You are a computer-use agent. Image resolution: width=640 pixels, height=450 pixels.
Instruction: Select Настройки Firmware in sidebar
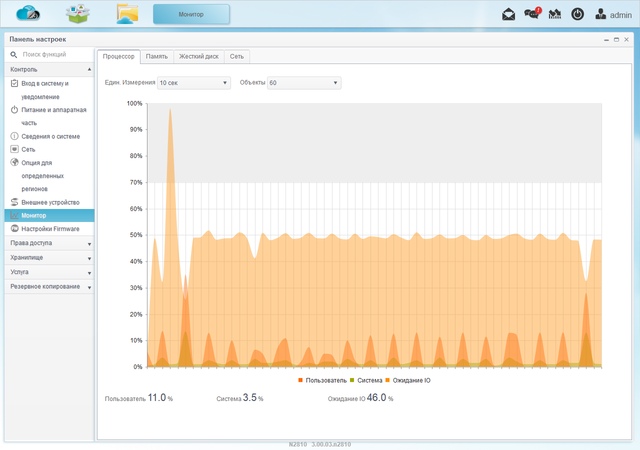point(50,229)
